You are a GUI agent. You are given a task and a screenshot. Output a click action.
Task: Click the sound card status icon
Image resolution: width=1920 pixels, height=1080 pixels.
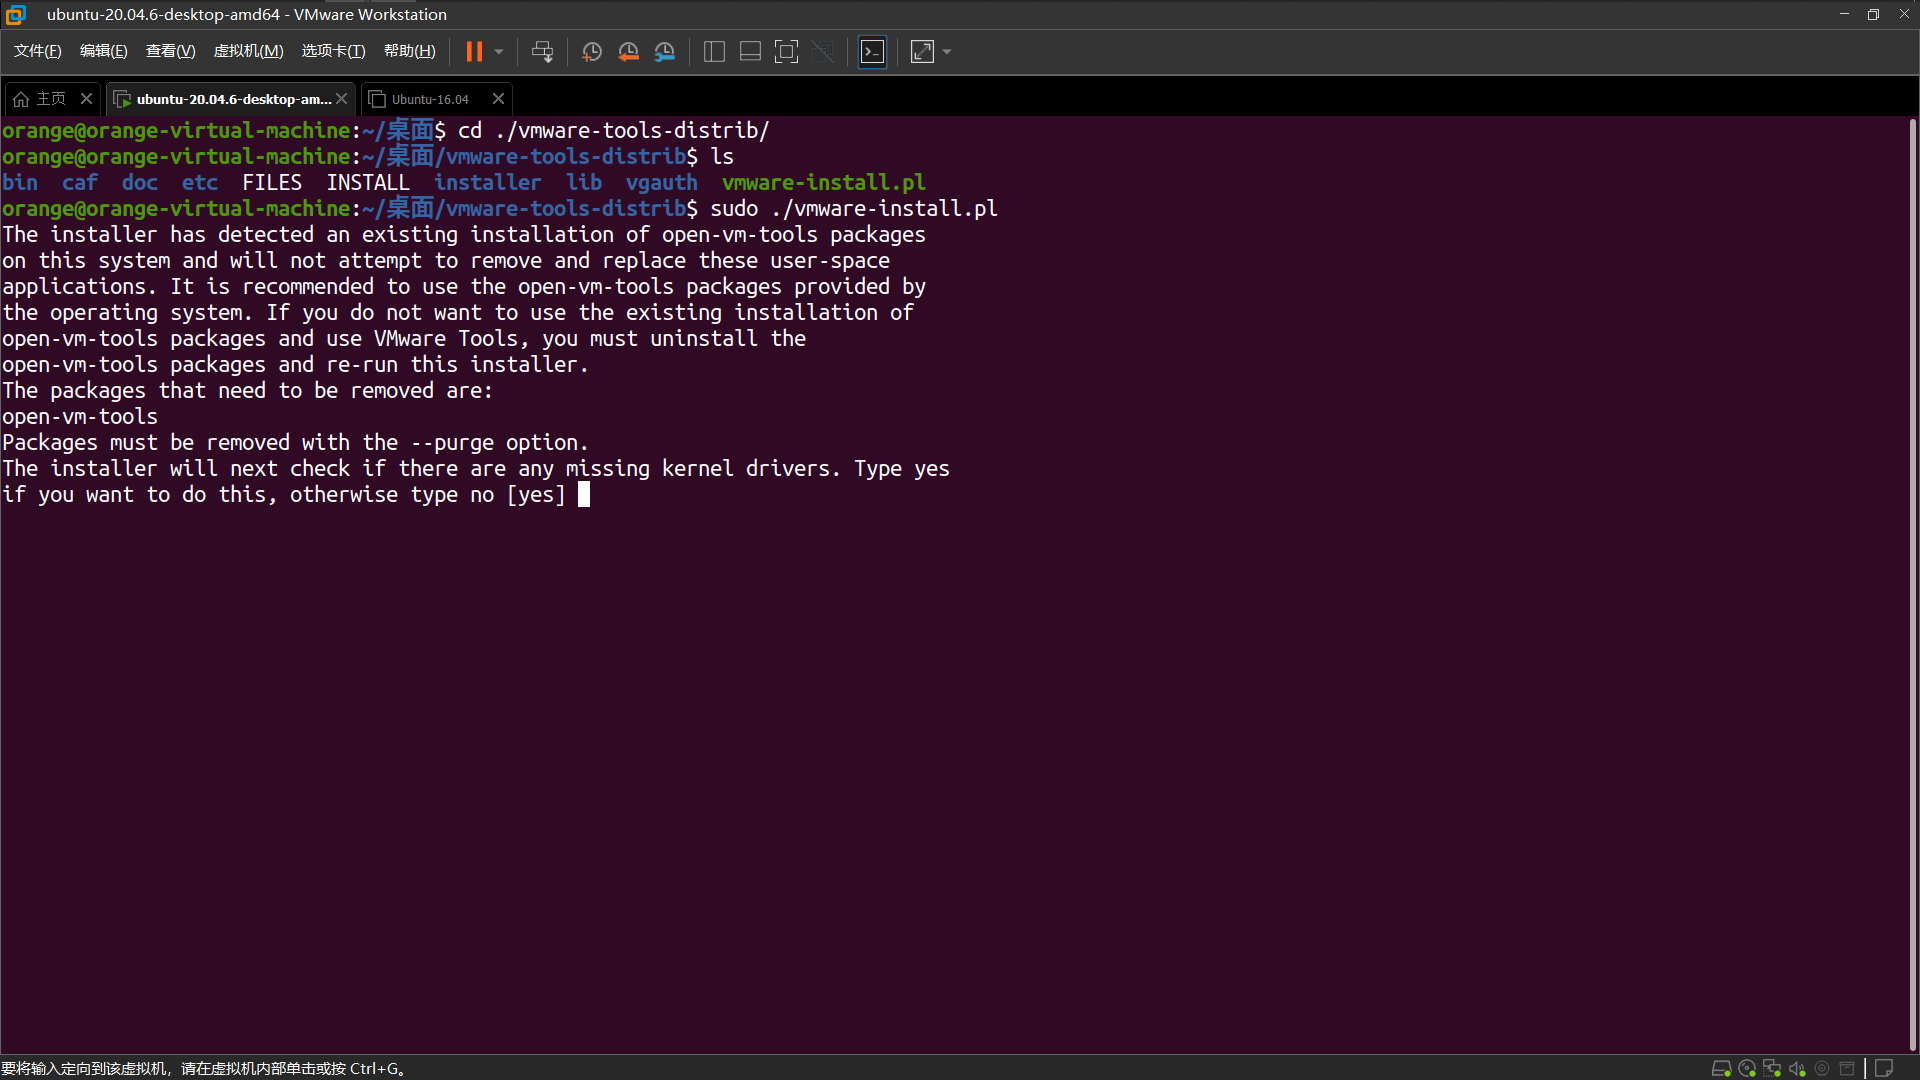point(1797,1068)
